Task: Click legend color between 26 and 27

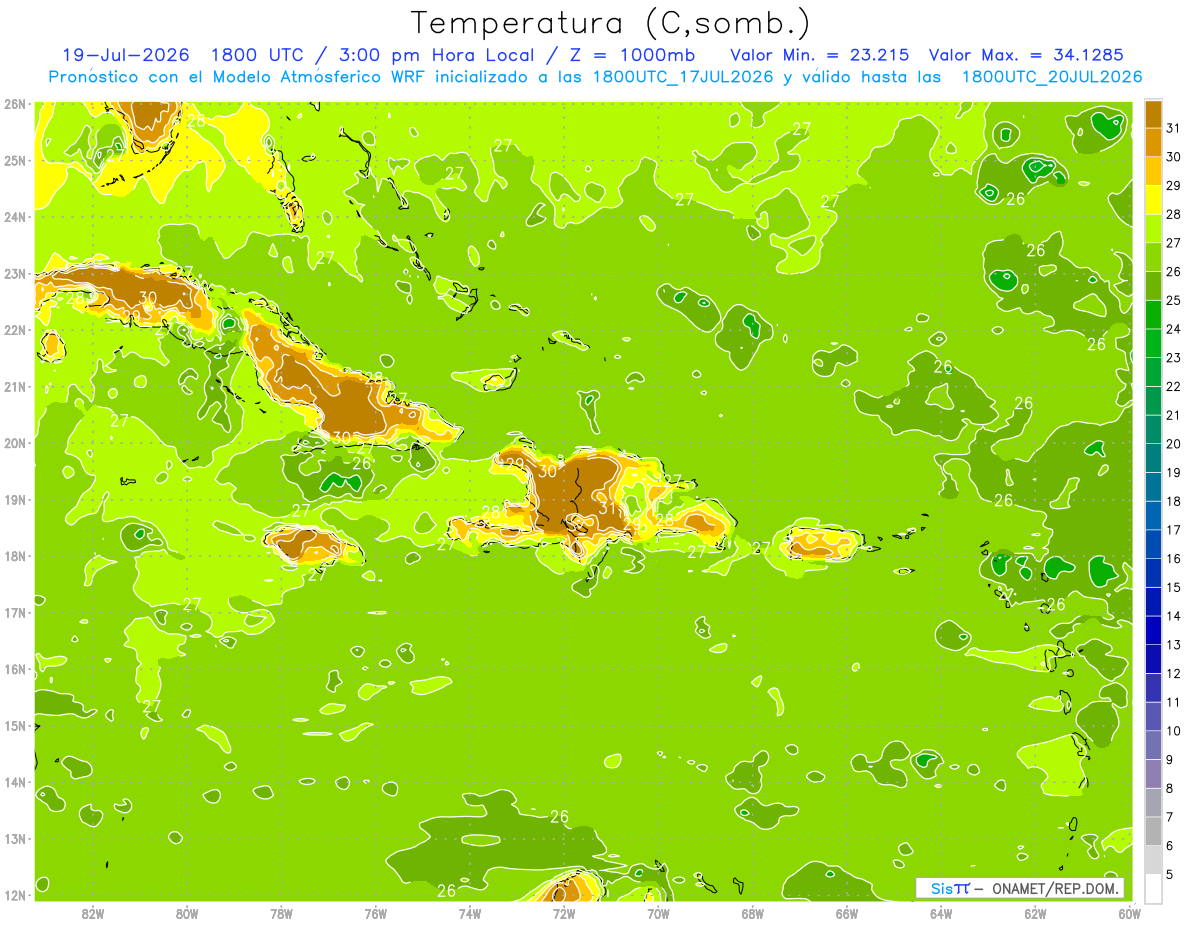Action: coord(1153,257)
